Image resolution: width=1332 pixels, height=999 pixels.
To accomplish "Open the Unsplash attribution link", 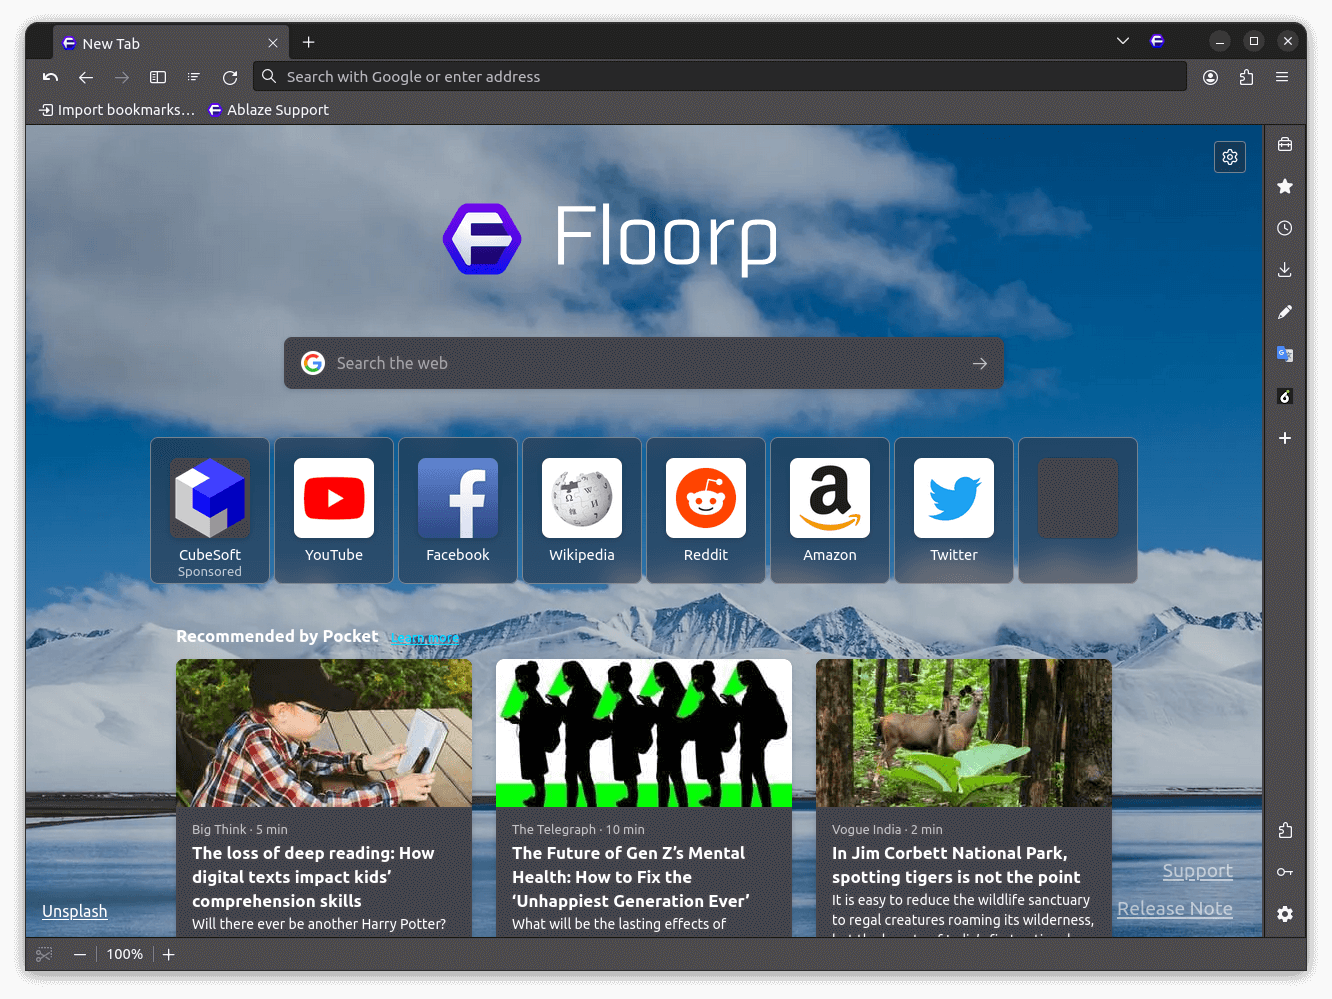I will (74, 911).
